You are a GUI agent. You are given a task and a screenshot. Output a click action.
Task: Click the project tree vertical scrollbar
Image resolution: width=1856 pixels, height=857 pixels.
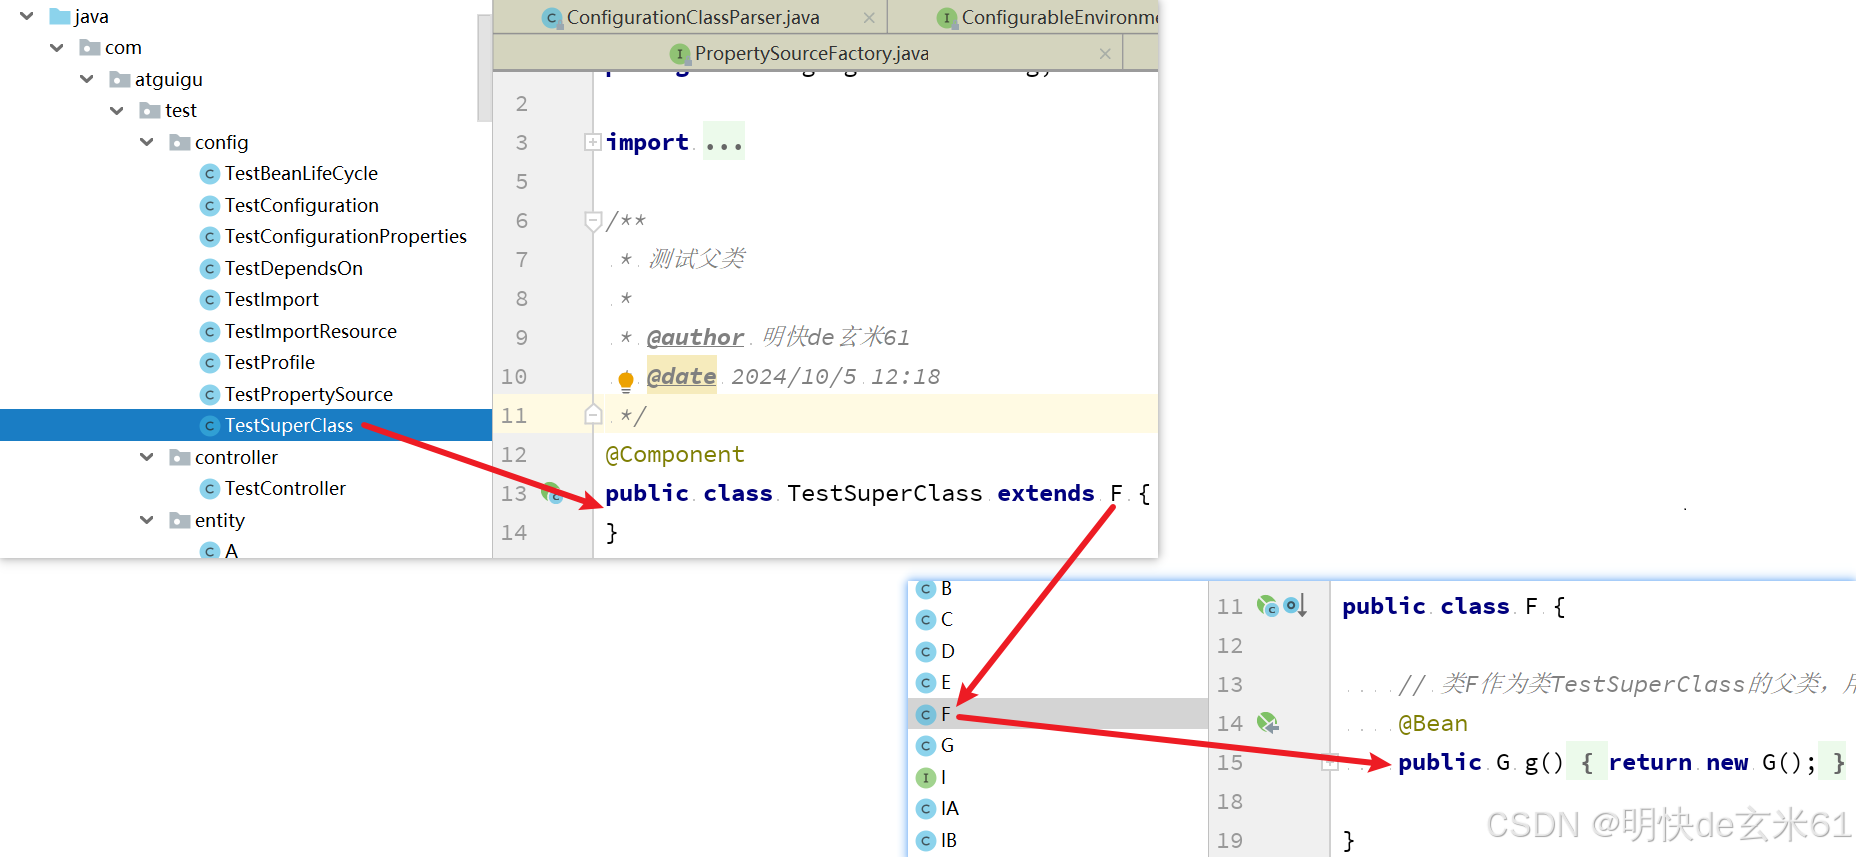(485, 68)
